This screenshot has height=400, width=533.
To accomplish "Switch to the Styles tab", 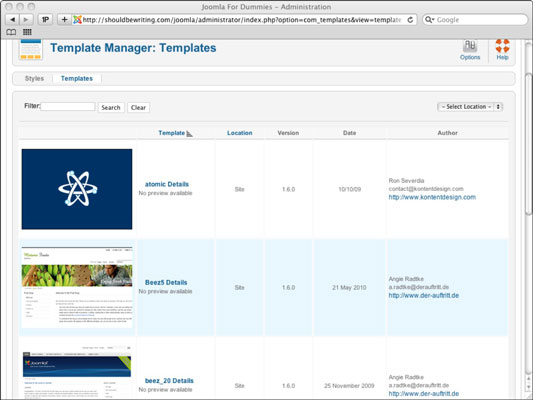I will (x=34, y=79).
